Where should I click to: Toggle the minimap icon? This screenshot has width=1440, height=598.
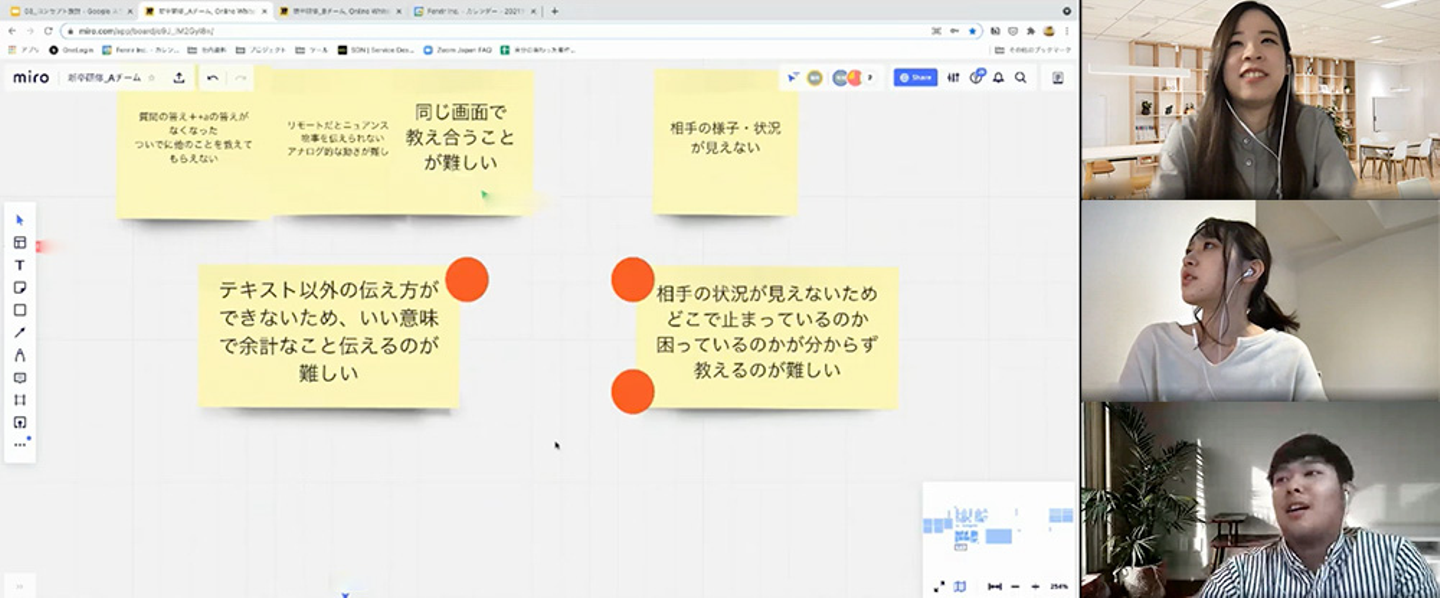[x=960, y=586]
